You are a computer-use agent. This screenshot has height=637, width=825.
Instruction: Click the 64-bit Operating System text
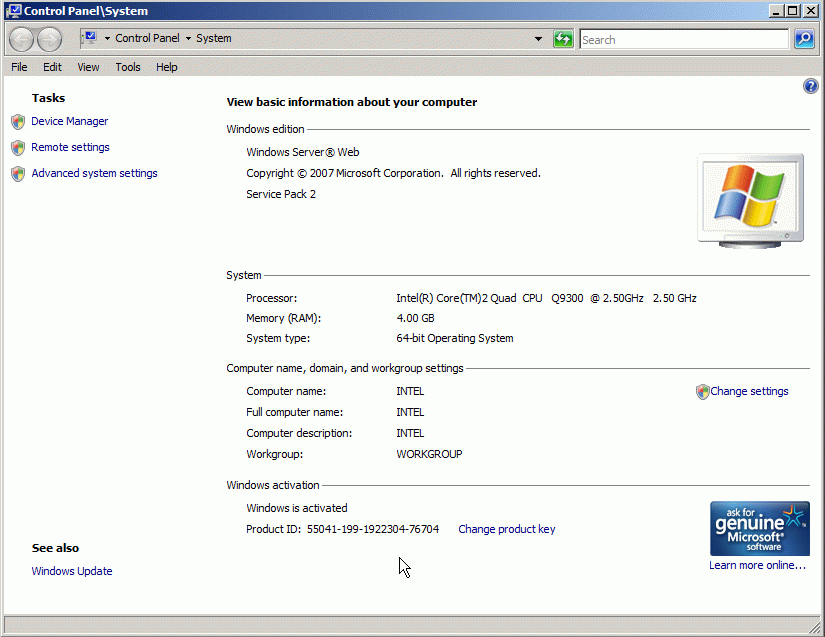455,338
